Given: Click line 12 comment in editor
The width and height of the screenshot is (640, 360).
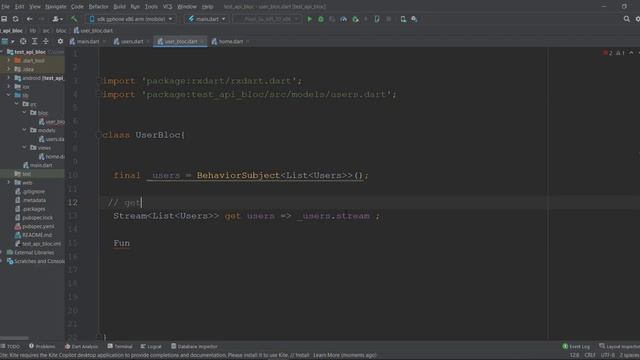Looking at the screenshot, I should pos(124,202).
